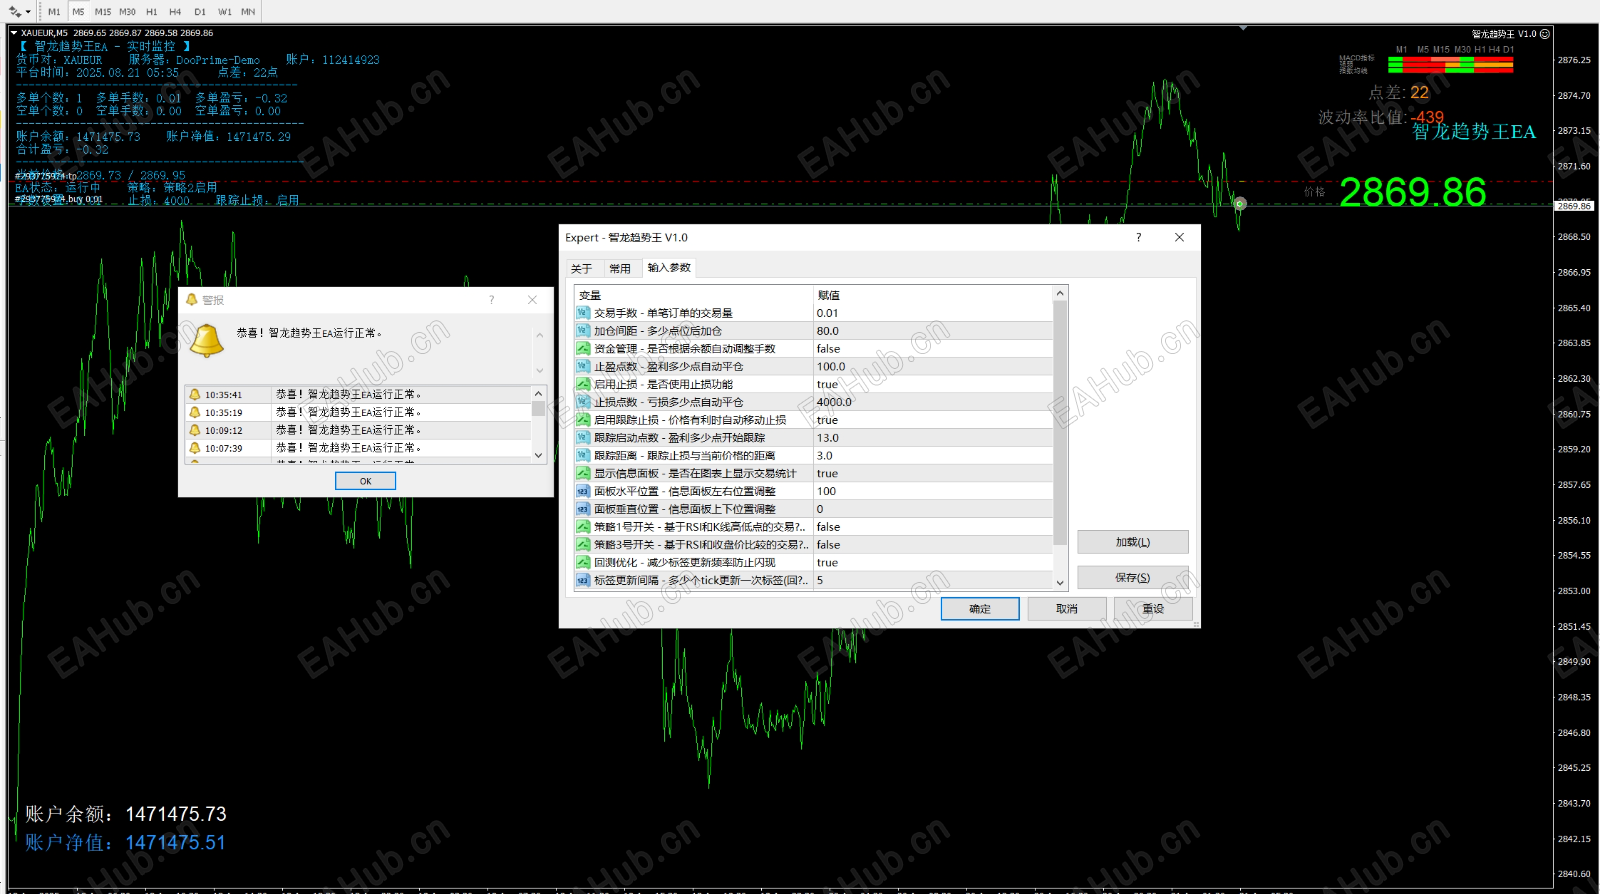Click the bell icon for 10:07:39 alert
The image size is (1600, 894).
coord(195,449)
